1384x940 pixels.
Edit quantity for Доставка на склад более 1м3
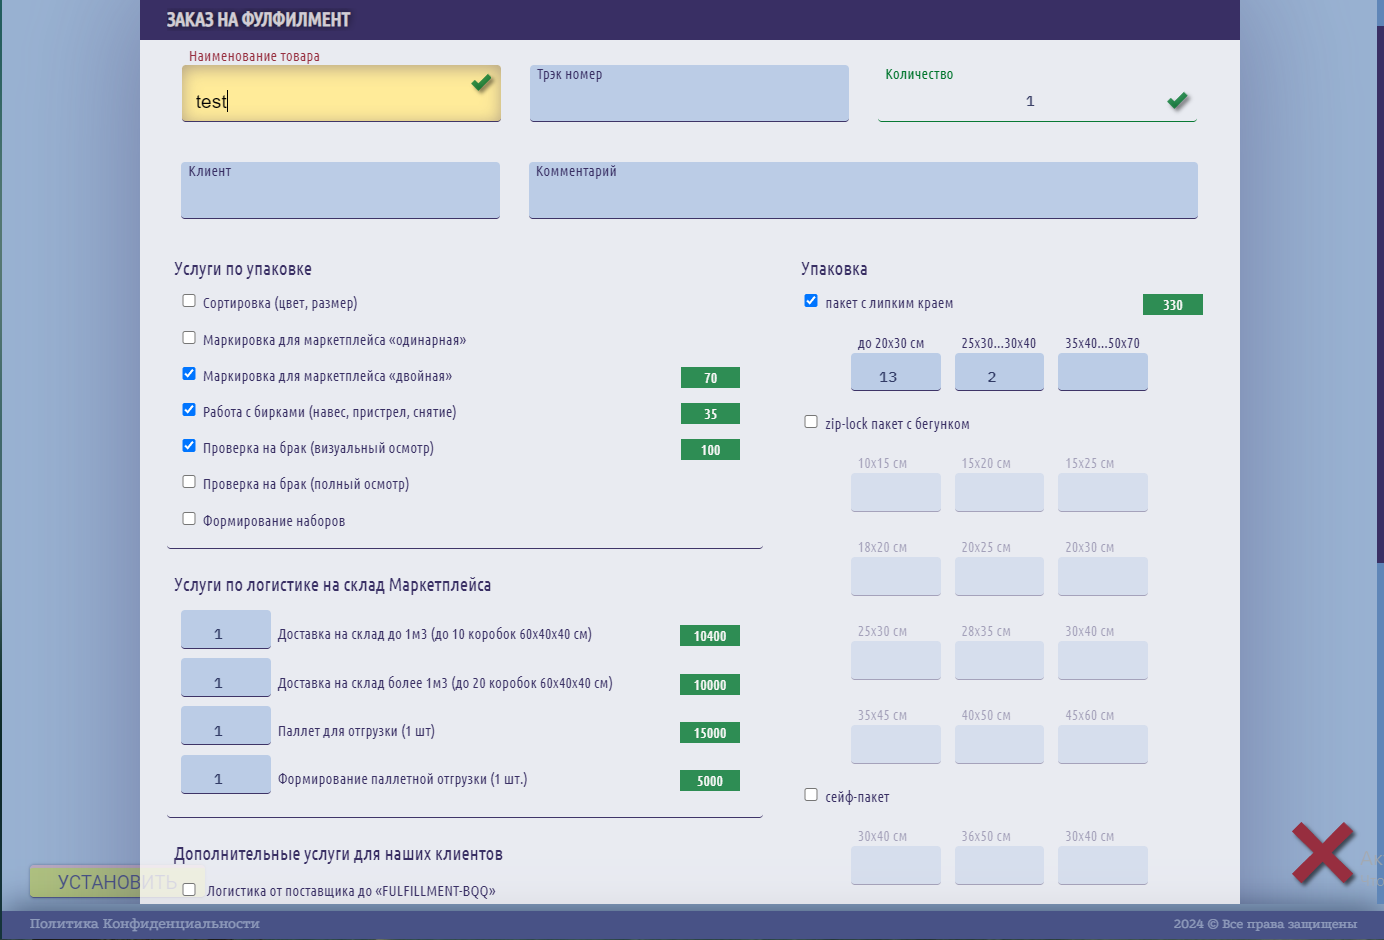[226, 678]
